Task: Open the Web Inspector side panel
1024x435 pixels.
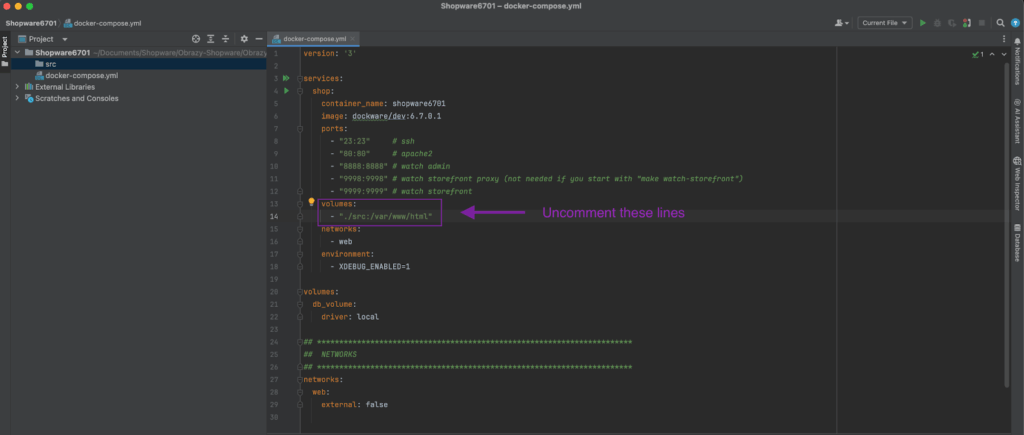Action: pos(1017,184)
